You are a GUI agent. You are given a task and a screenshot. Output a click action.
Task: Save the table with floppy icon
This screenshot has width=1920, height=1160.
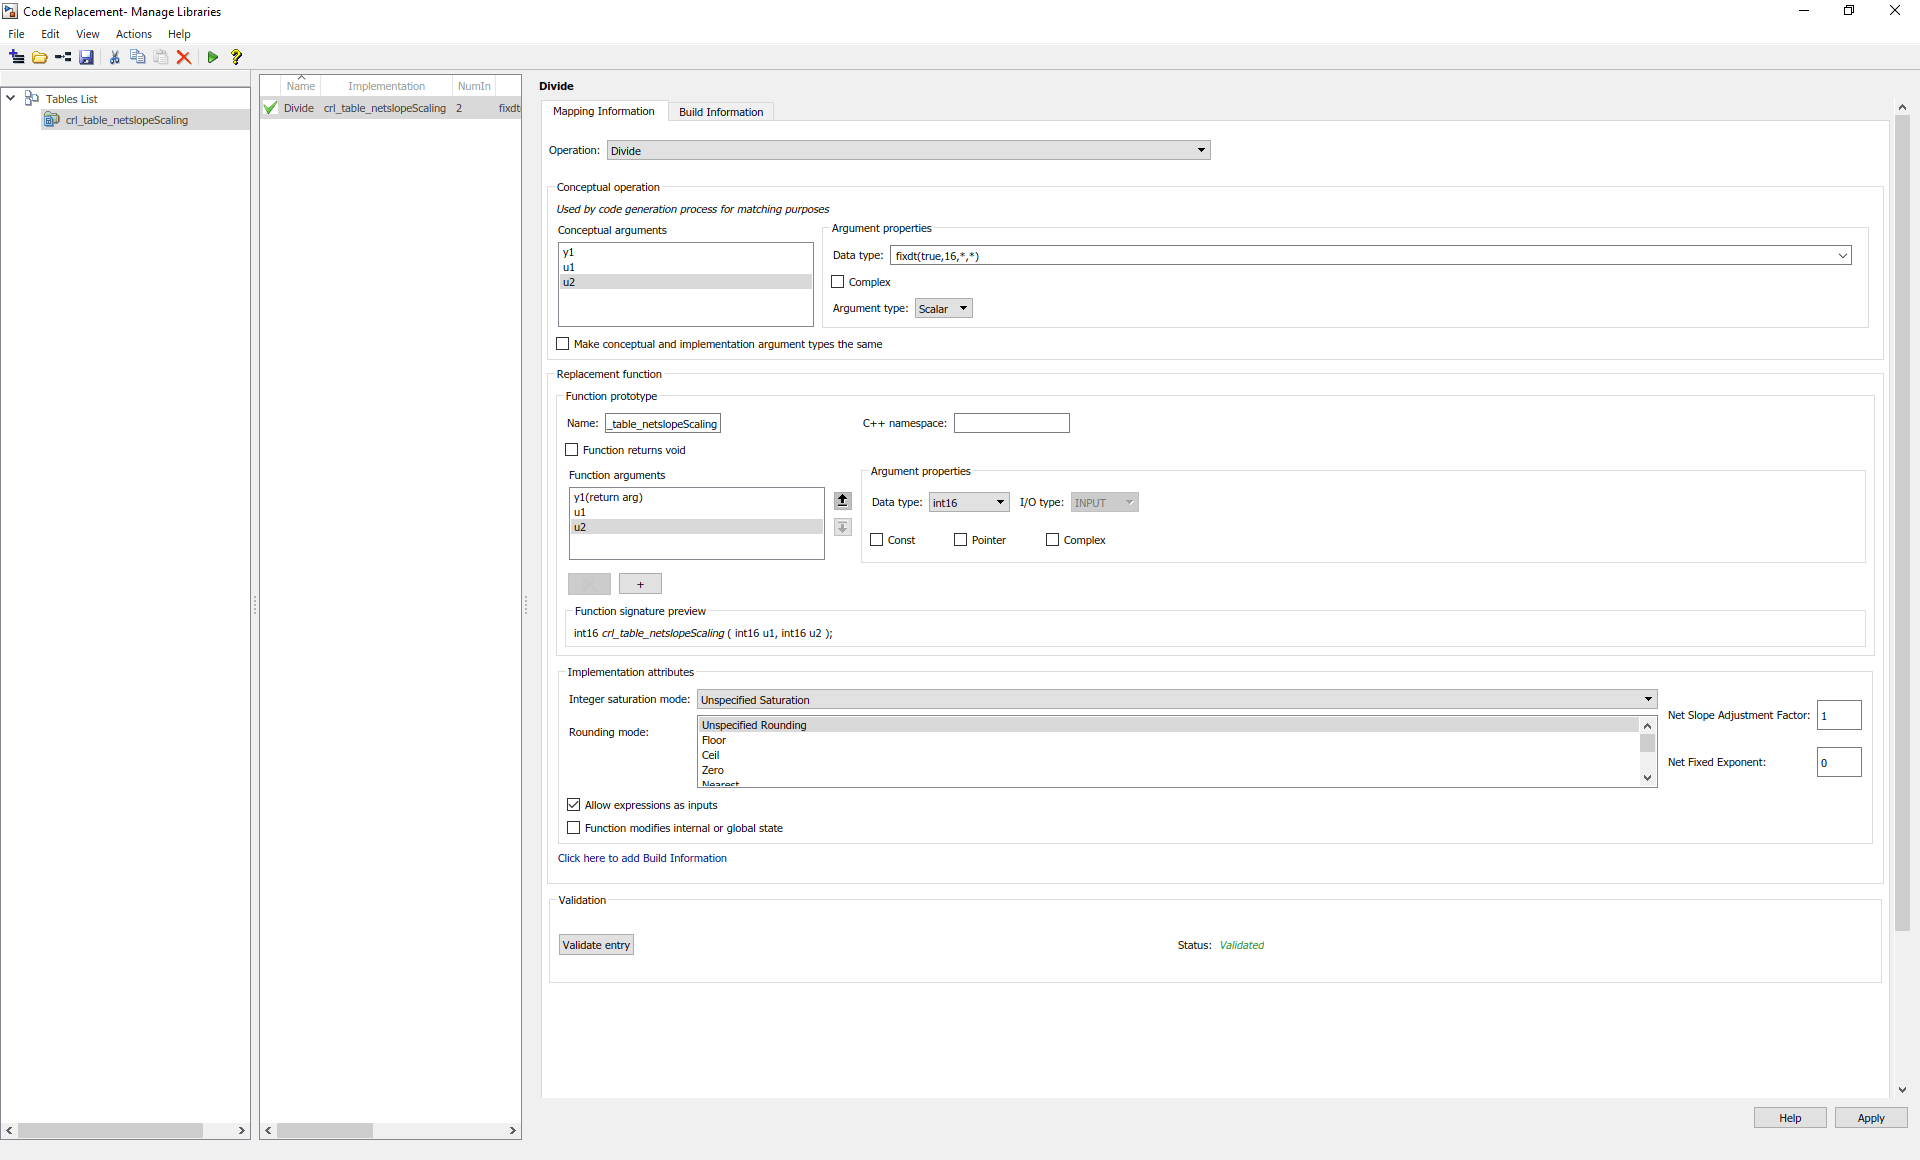click(87, 57)
